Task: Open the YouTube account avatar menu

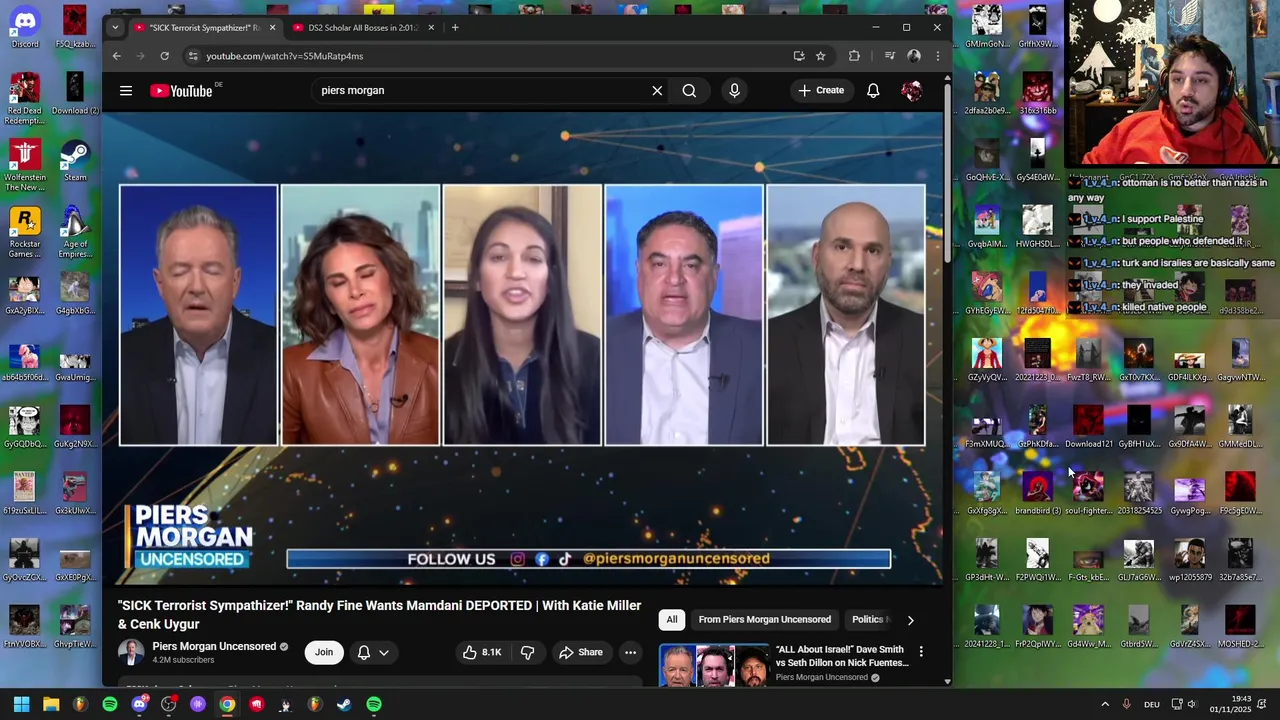Action: pos(911,91)
